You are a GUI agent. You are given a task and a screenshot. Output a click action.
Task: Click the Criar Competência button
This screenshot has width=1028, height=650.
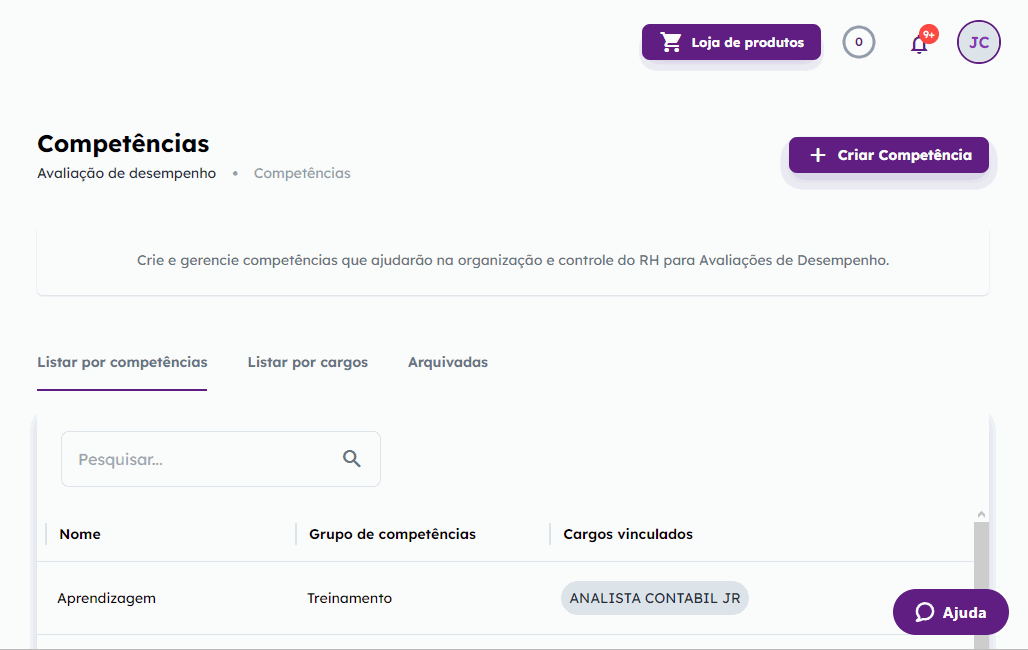[888, 155]
